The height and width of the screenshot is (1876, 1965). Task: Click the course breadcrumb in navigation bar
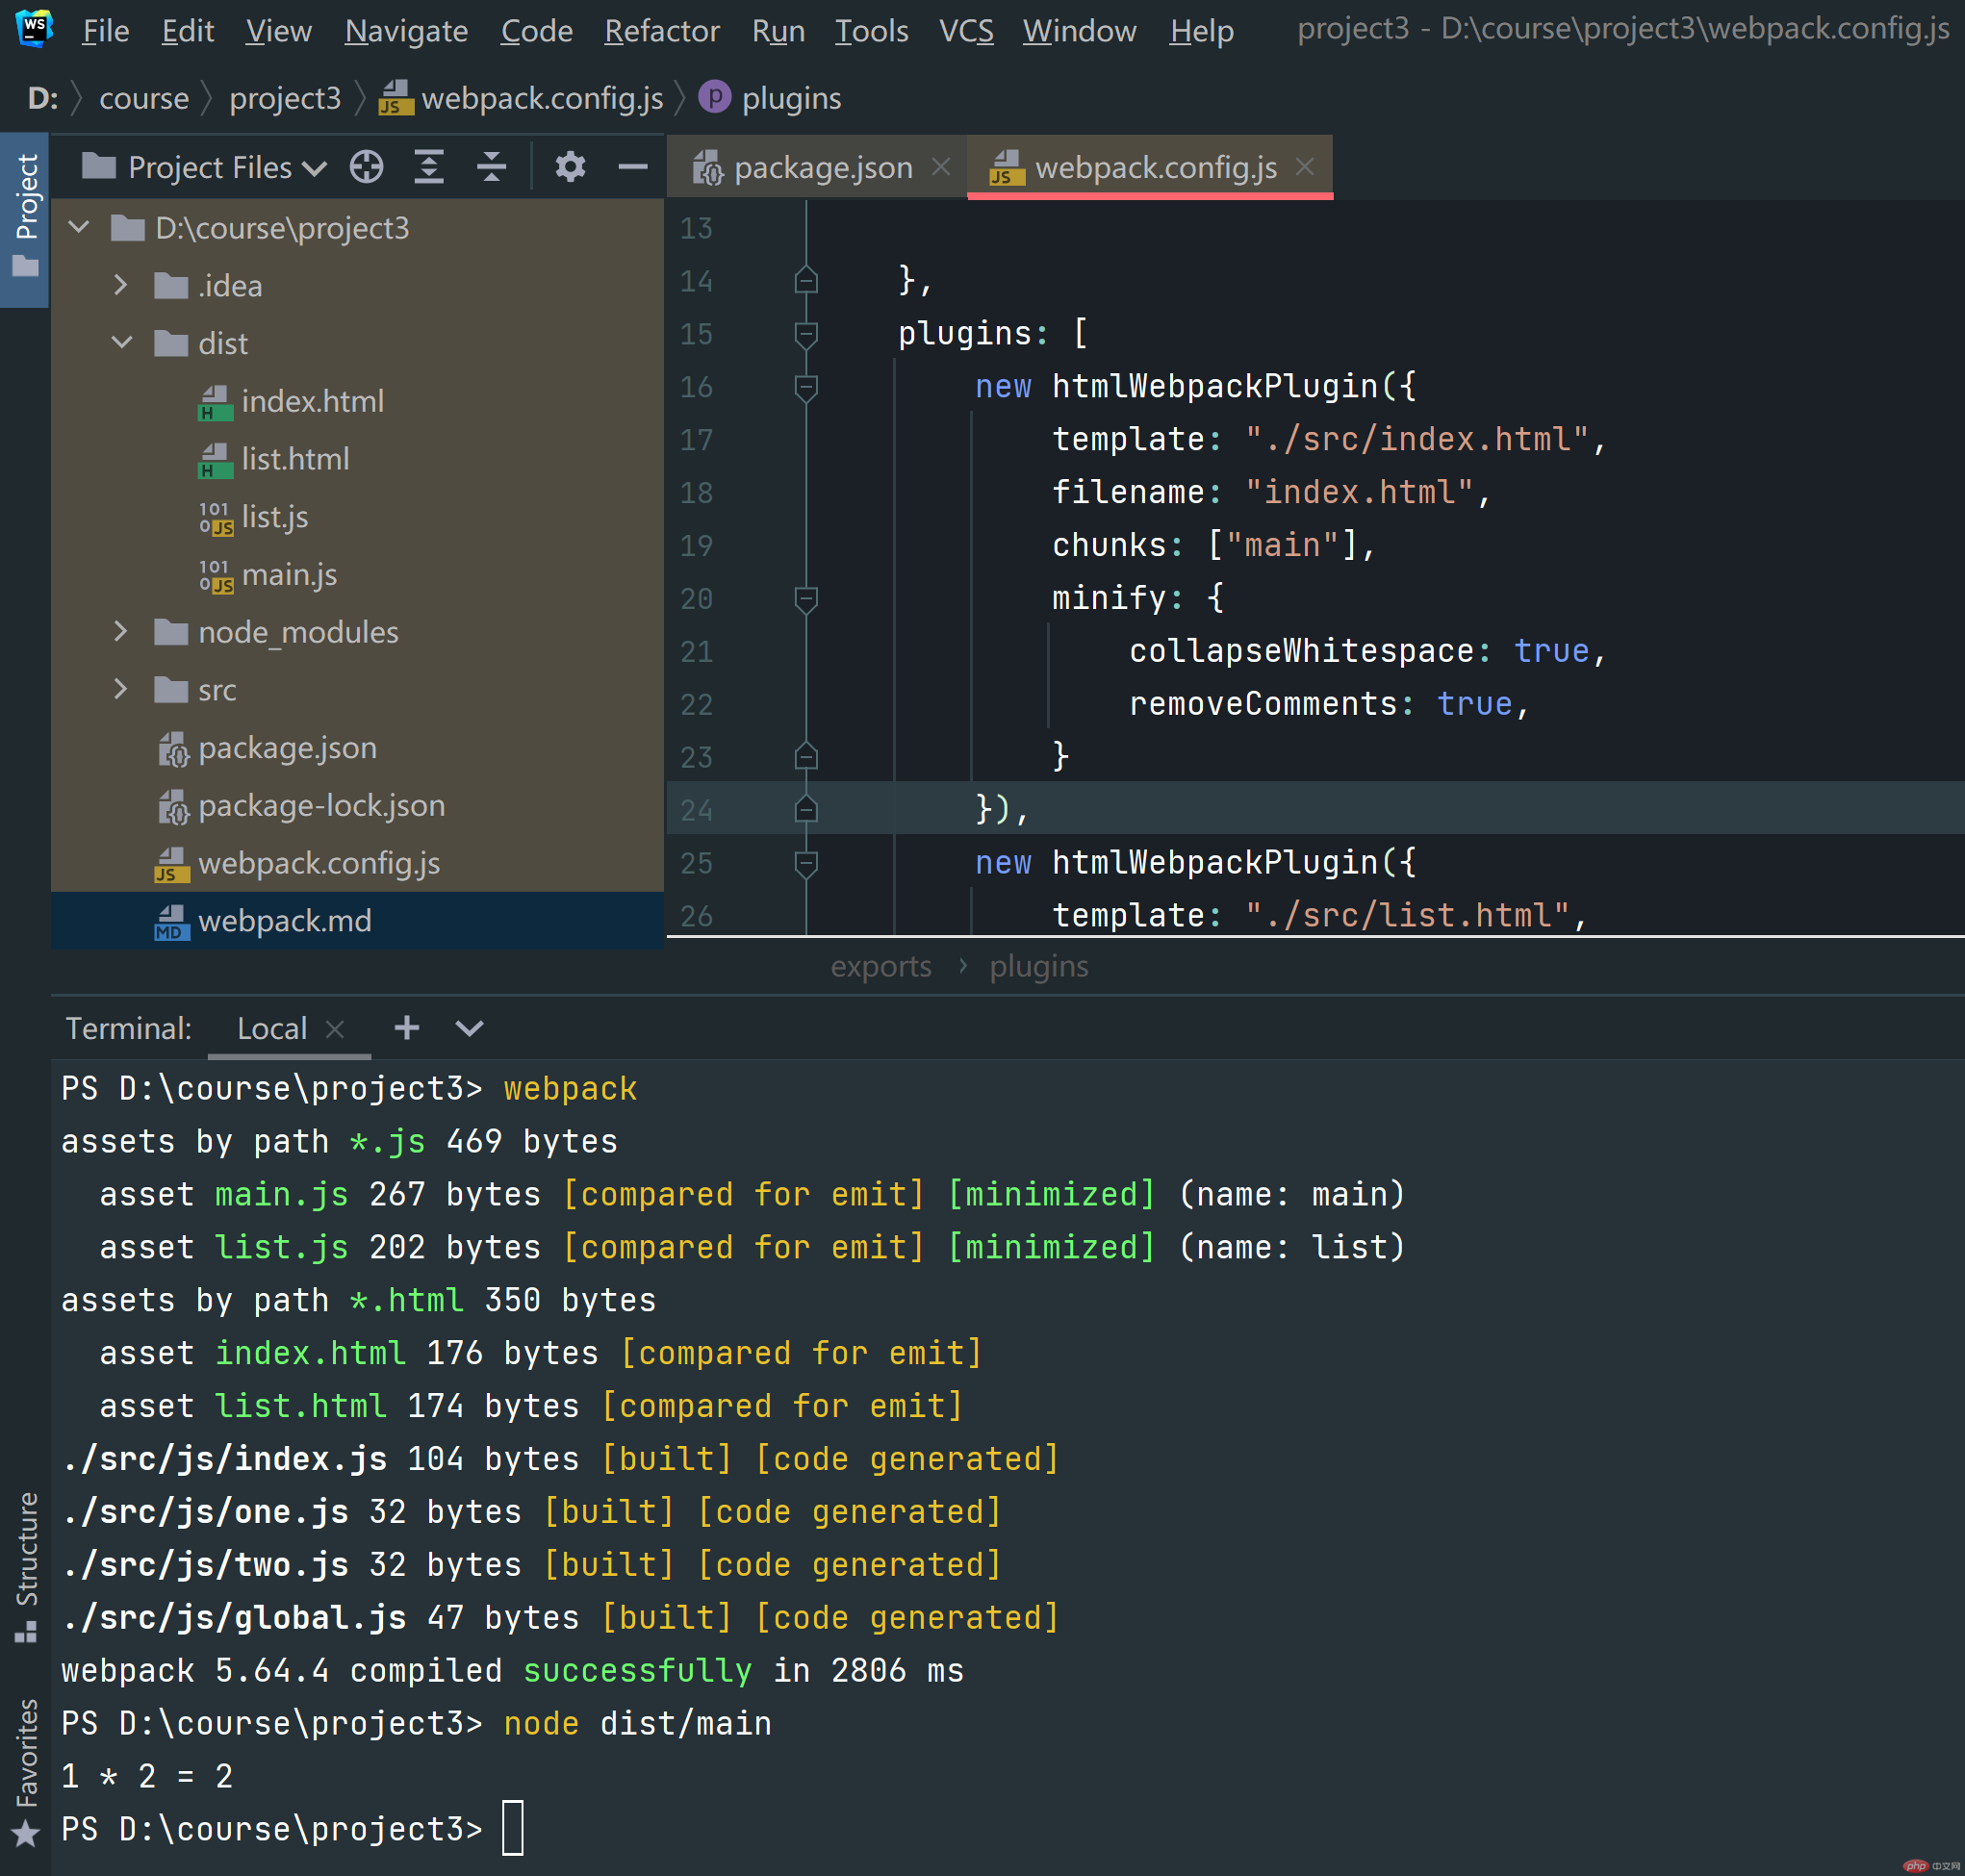[x=144, y=98]
